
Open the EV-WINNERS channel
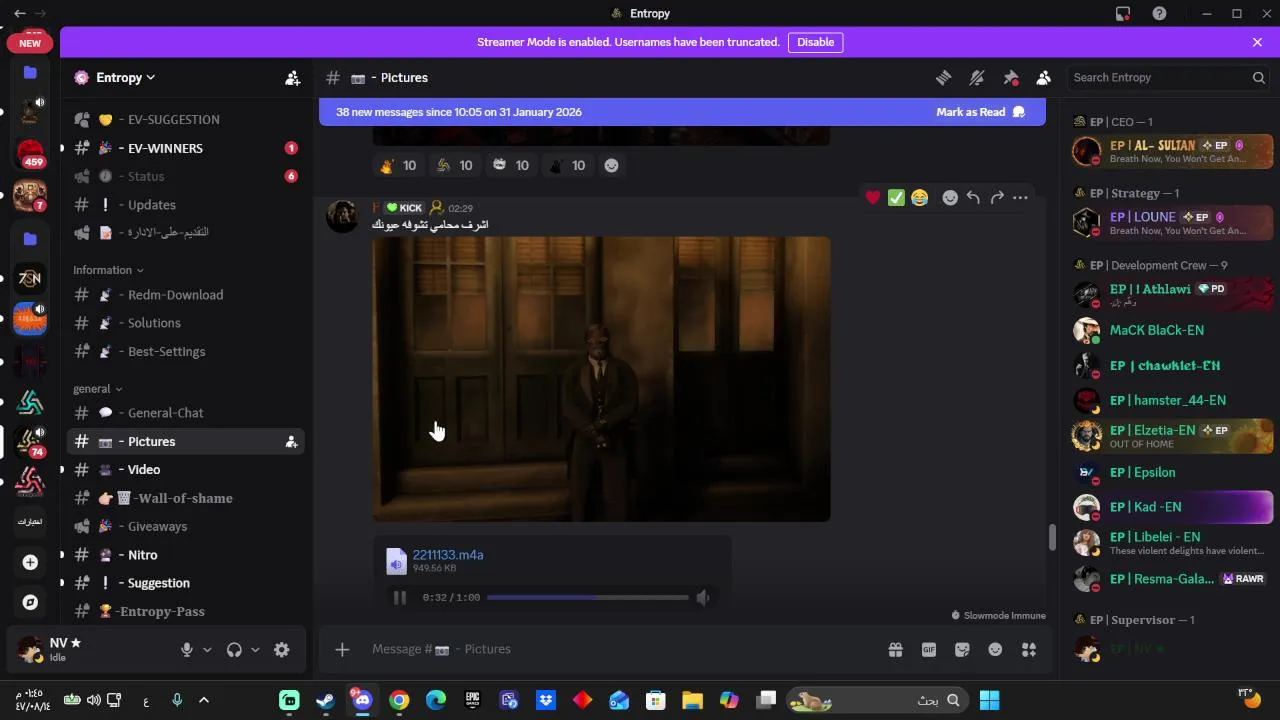click(x=186, y=148)
